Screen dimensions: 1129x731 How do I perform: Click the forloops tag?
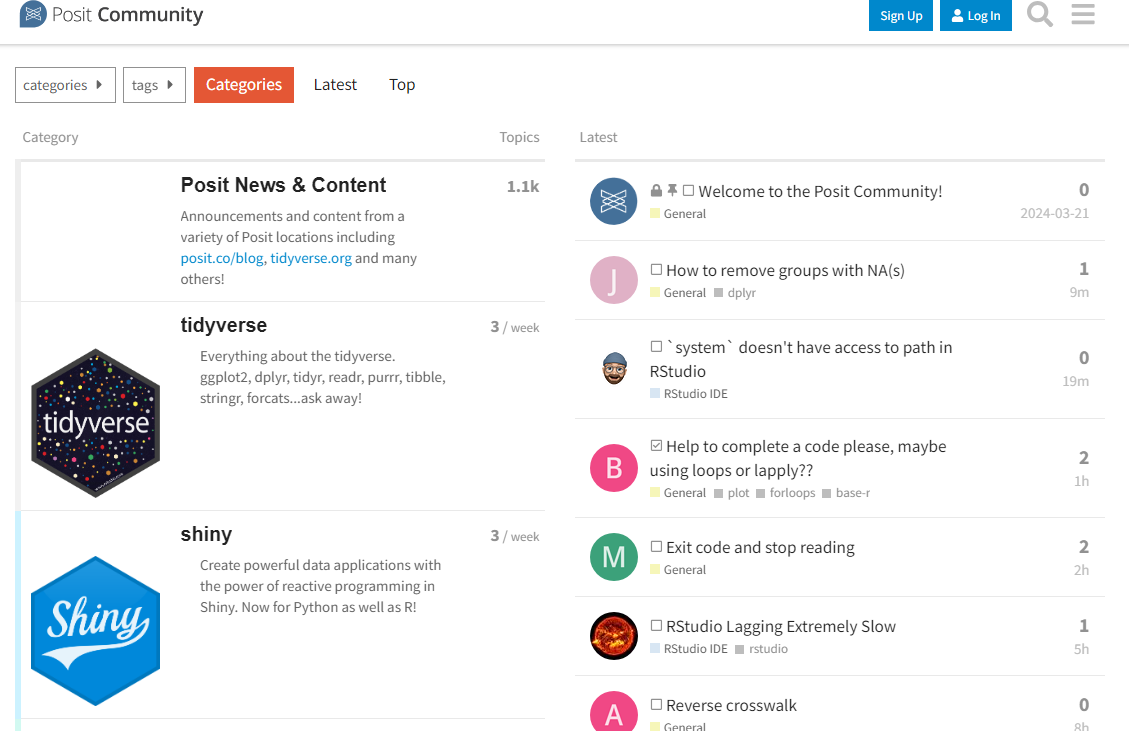[x=786, y=493]
